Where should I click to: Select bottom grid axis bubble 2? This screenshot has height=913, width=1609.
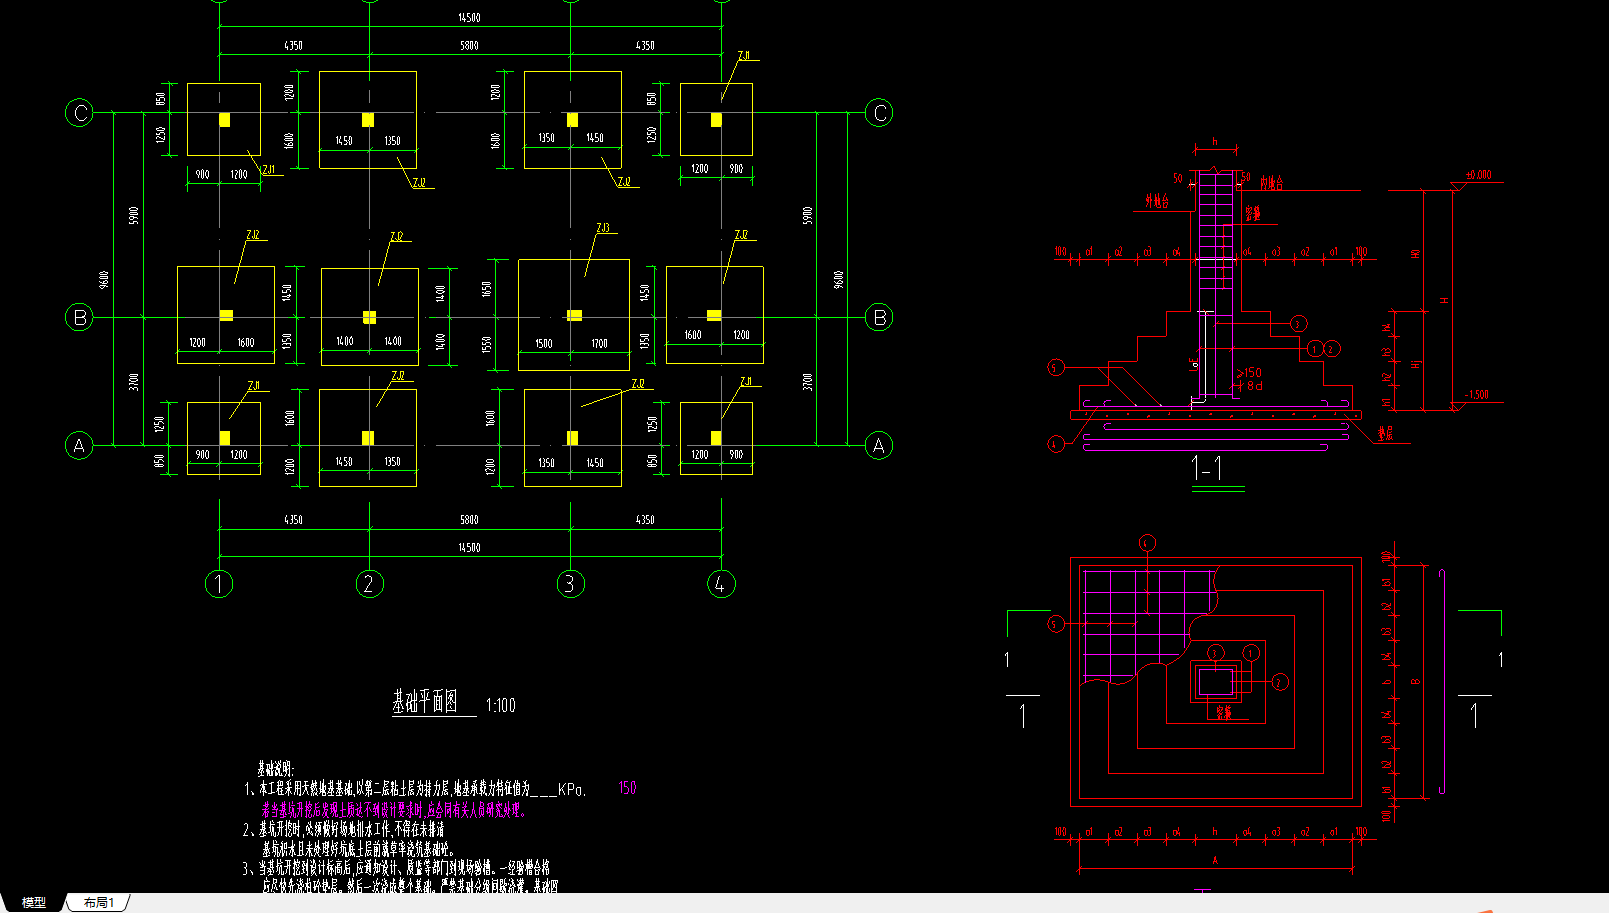(x=369, y=584)
